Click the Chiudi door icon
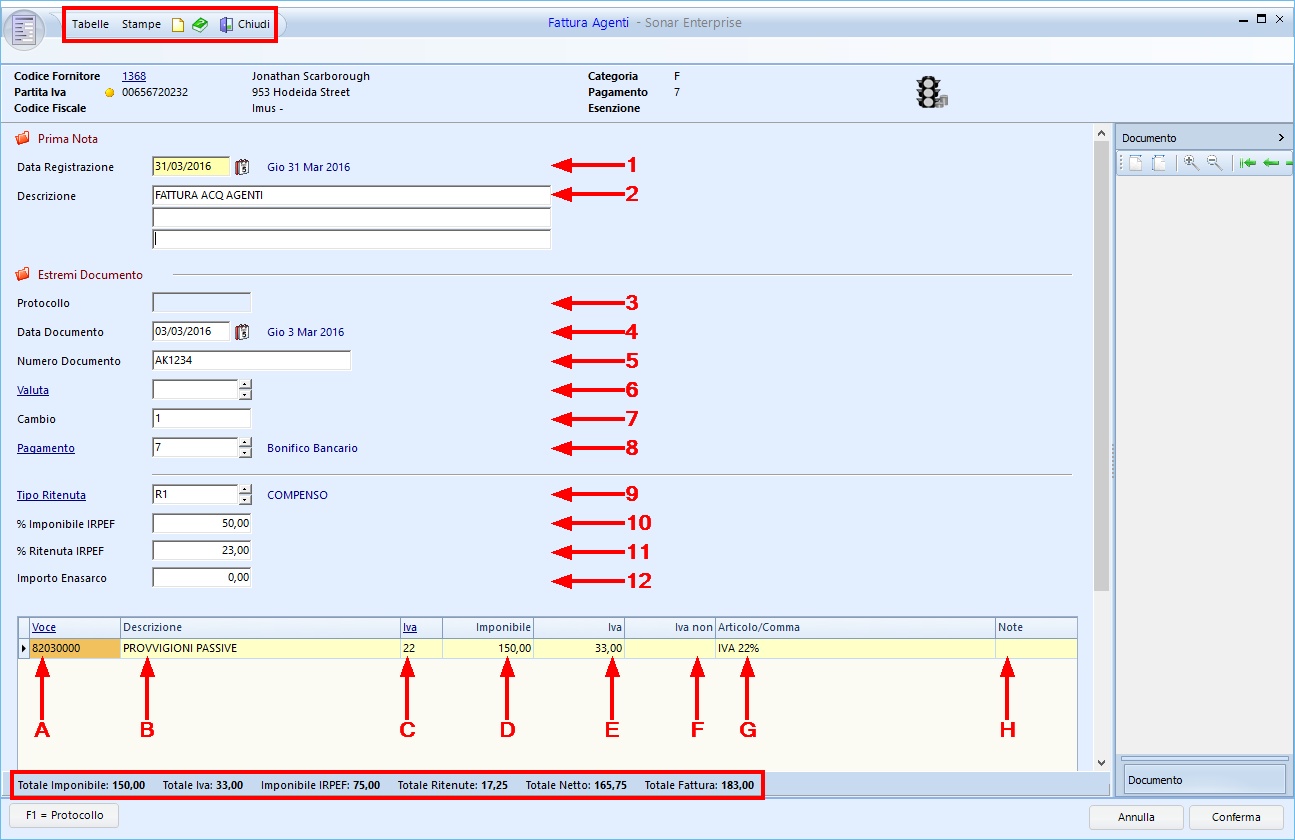The height and width of the screenshot is (840, 1295). click(226, 25)
